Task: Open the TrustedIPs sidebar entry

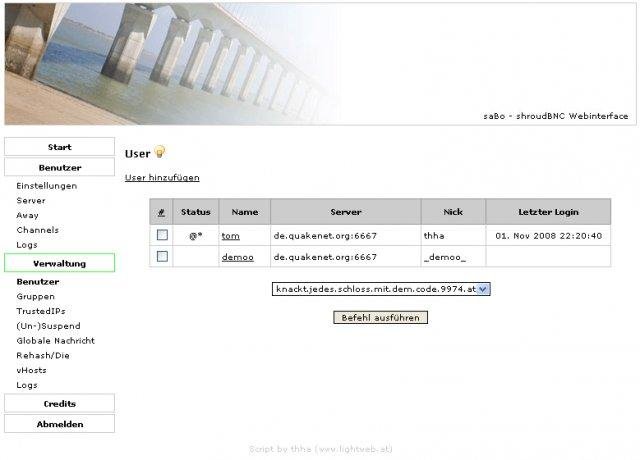Action: (41, 311)
